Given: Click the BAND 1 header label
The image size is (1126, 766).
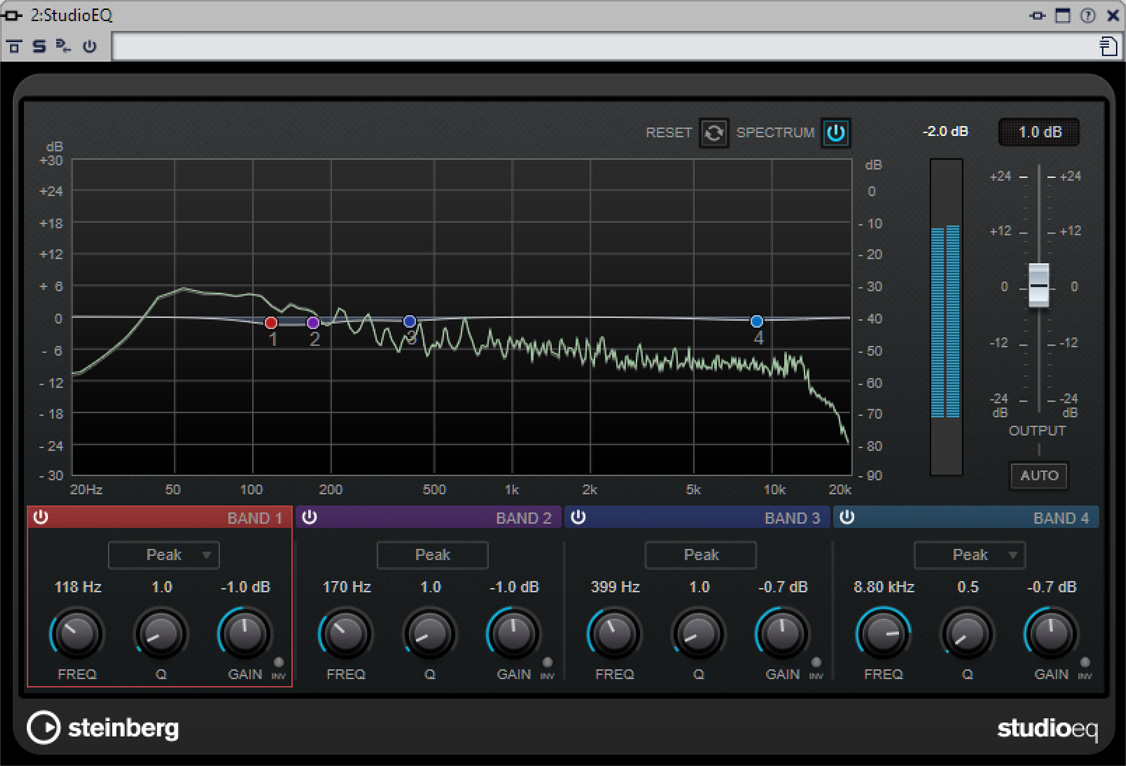Looking at the screenshot, I should click(x=255, y=518).
